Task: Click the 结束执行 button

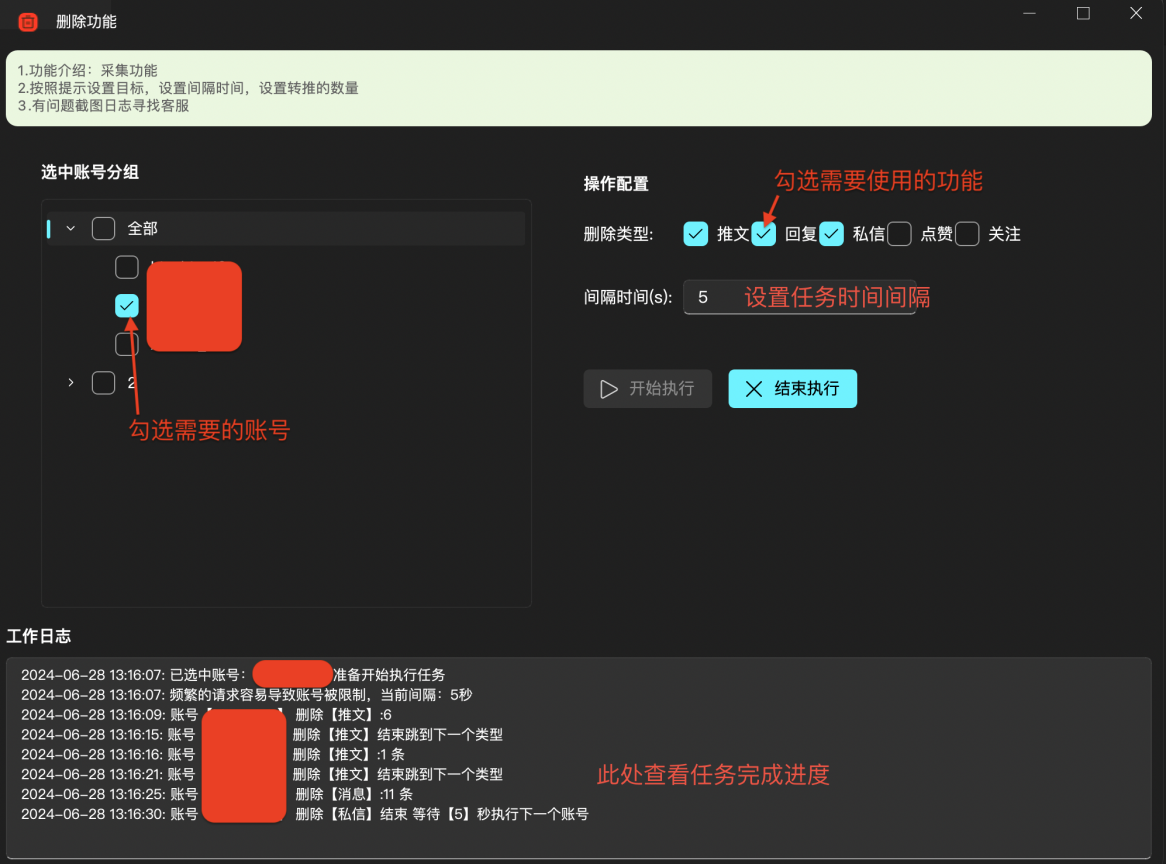Action: click(x=792, y=389)
